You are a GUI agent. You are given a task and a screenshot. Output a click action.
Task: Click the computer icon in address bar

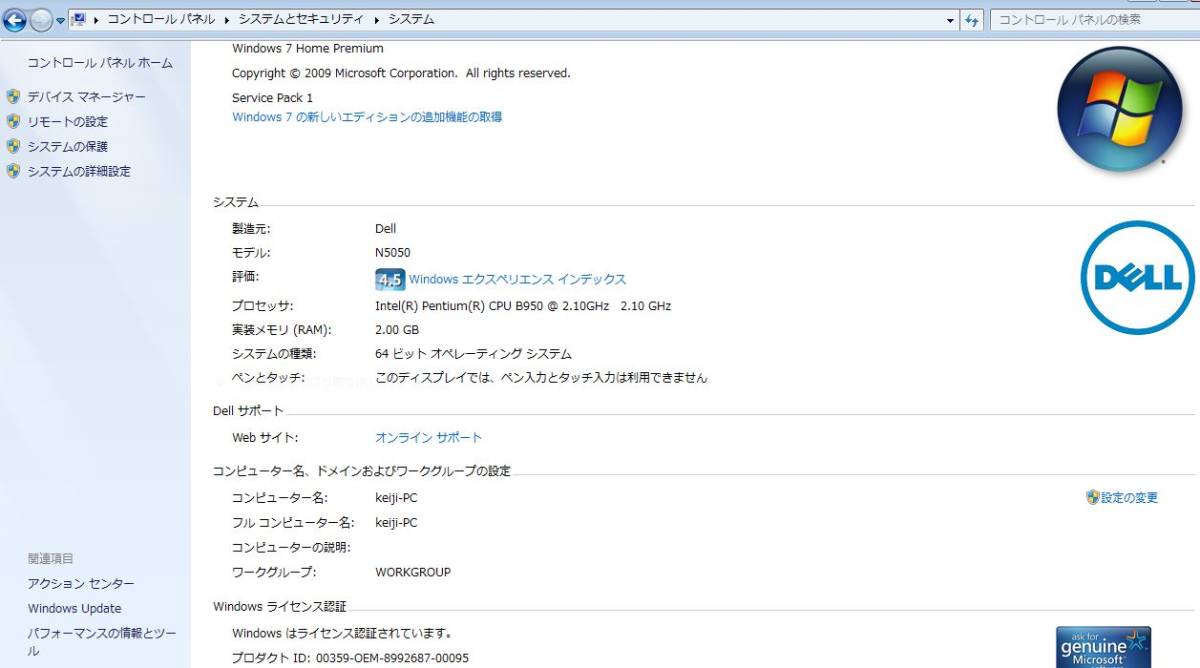(x=79, y=19)
